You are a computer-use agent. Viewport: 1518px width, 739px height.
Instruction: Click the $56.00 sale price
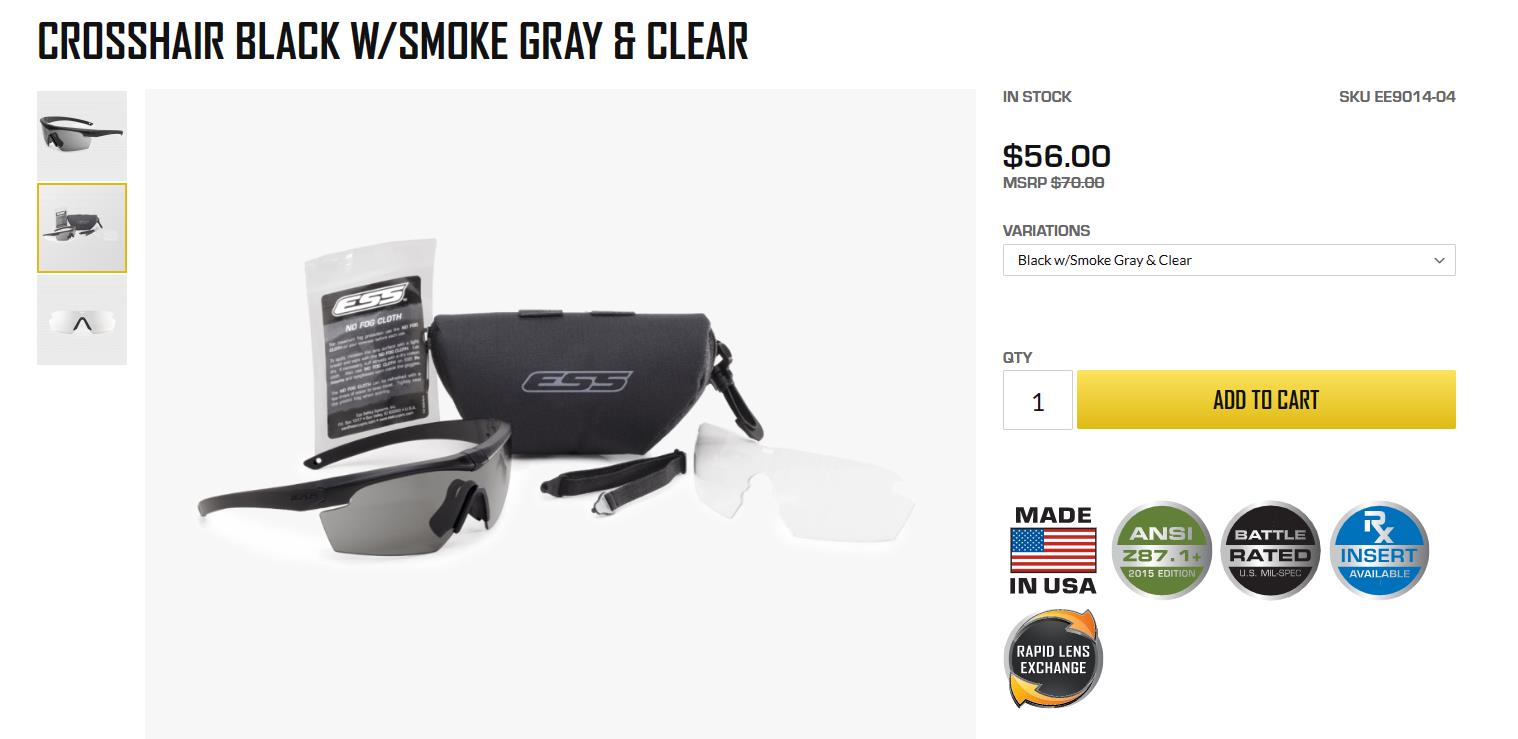point(1056,156)
